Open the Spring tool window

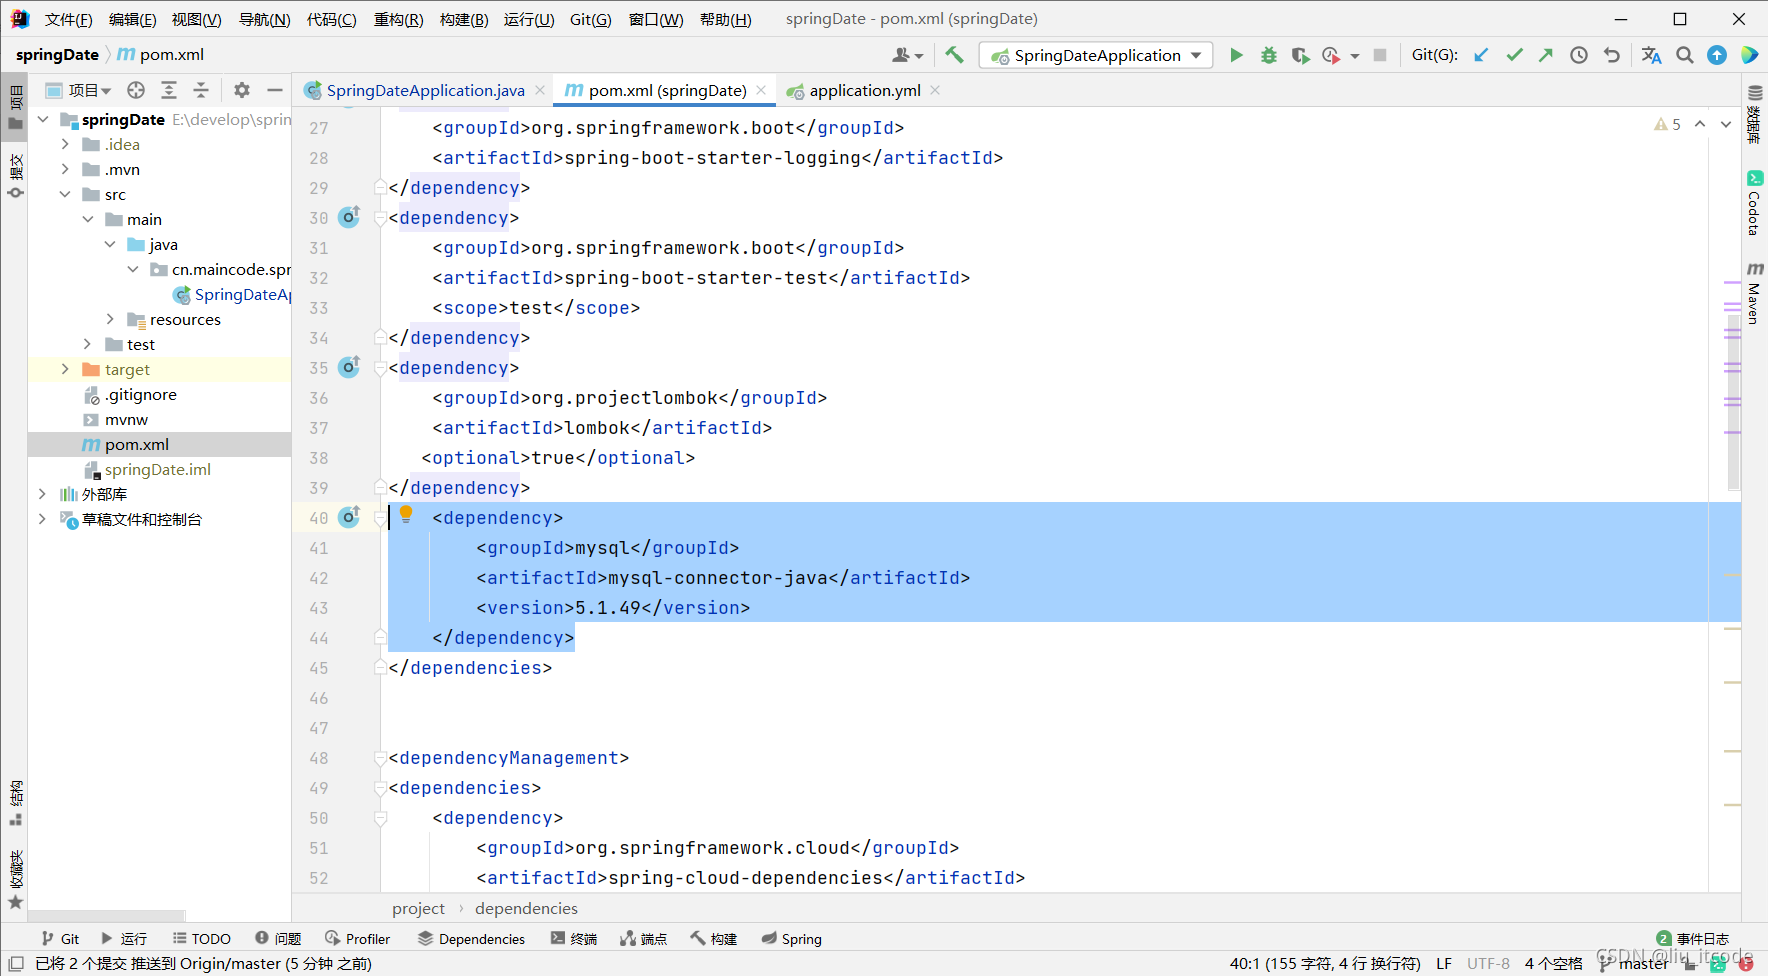pyautogui.click(x=791, y=938)
